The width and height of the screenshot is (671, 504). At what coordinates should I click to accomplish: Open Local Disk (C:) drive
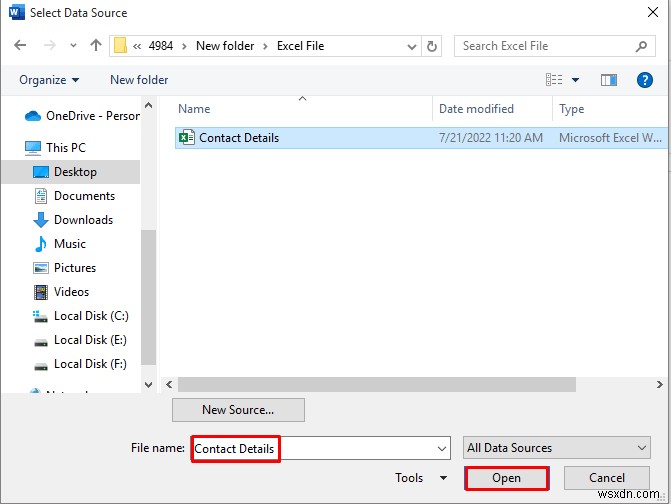(91, 316)
